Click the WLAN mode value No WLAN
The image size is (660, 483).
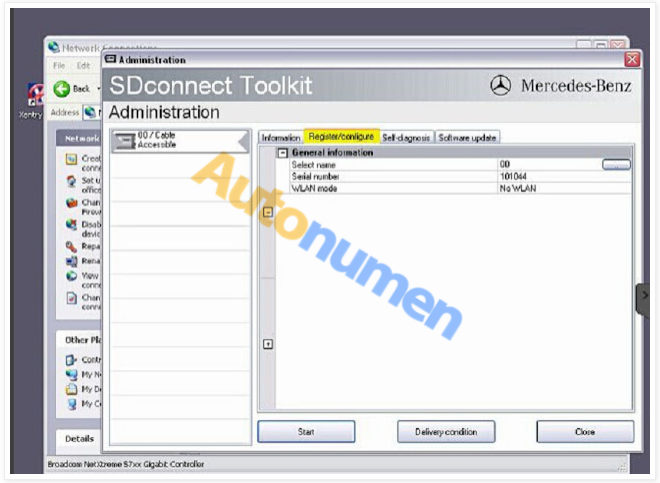(518, 189)
